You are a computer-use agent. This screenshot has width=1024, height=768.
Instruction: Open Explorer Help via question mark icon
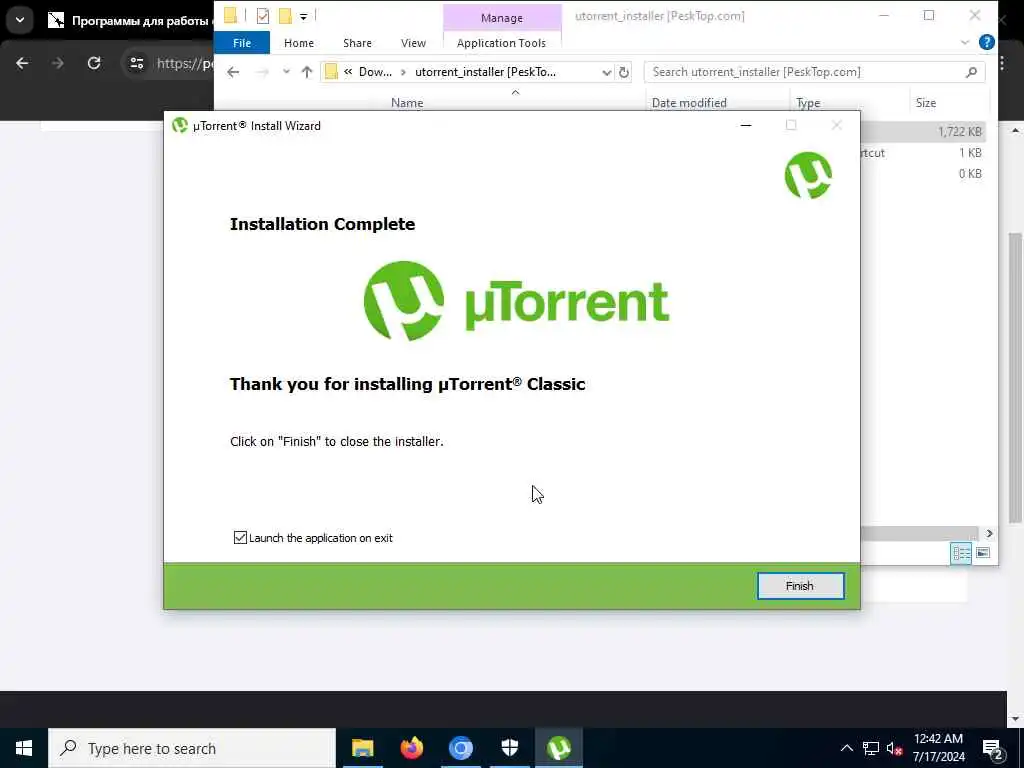pos(987,42)
